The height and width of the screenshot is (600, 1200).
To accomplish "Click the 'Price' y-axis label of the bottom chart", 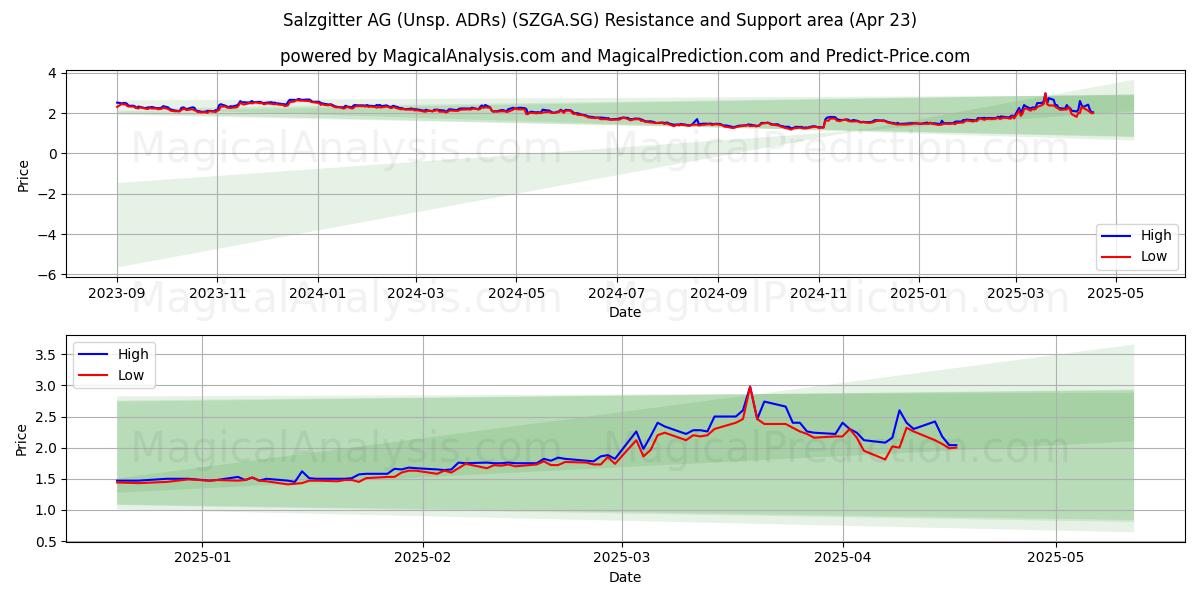I will tap(23, 439).
